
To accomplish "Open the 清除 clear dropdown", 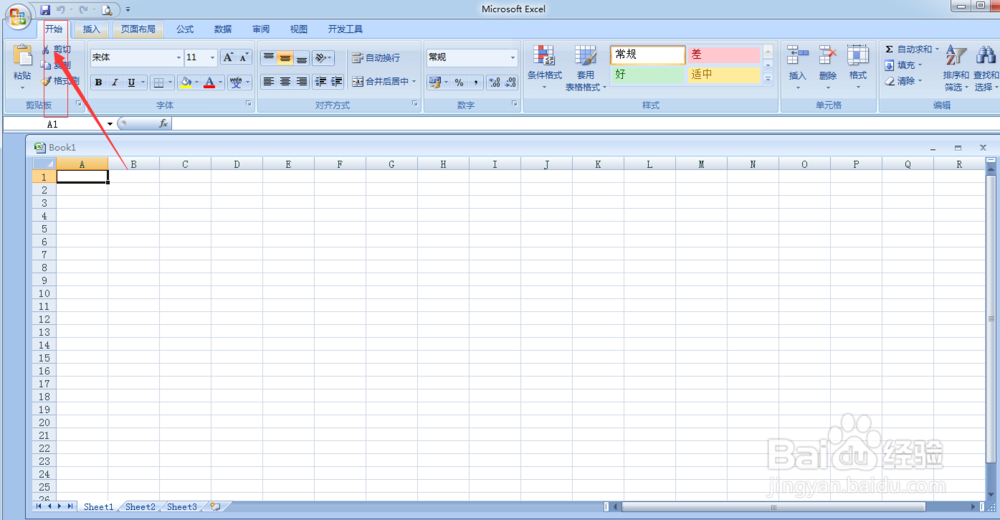I will (903, 81).
